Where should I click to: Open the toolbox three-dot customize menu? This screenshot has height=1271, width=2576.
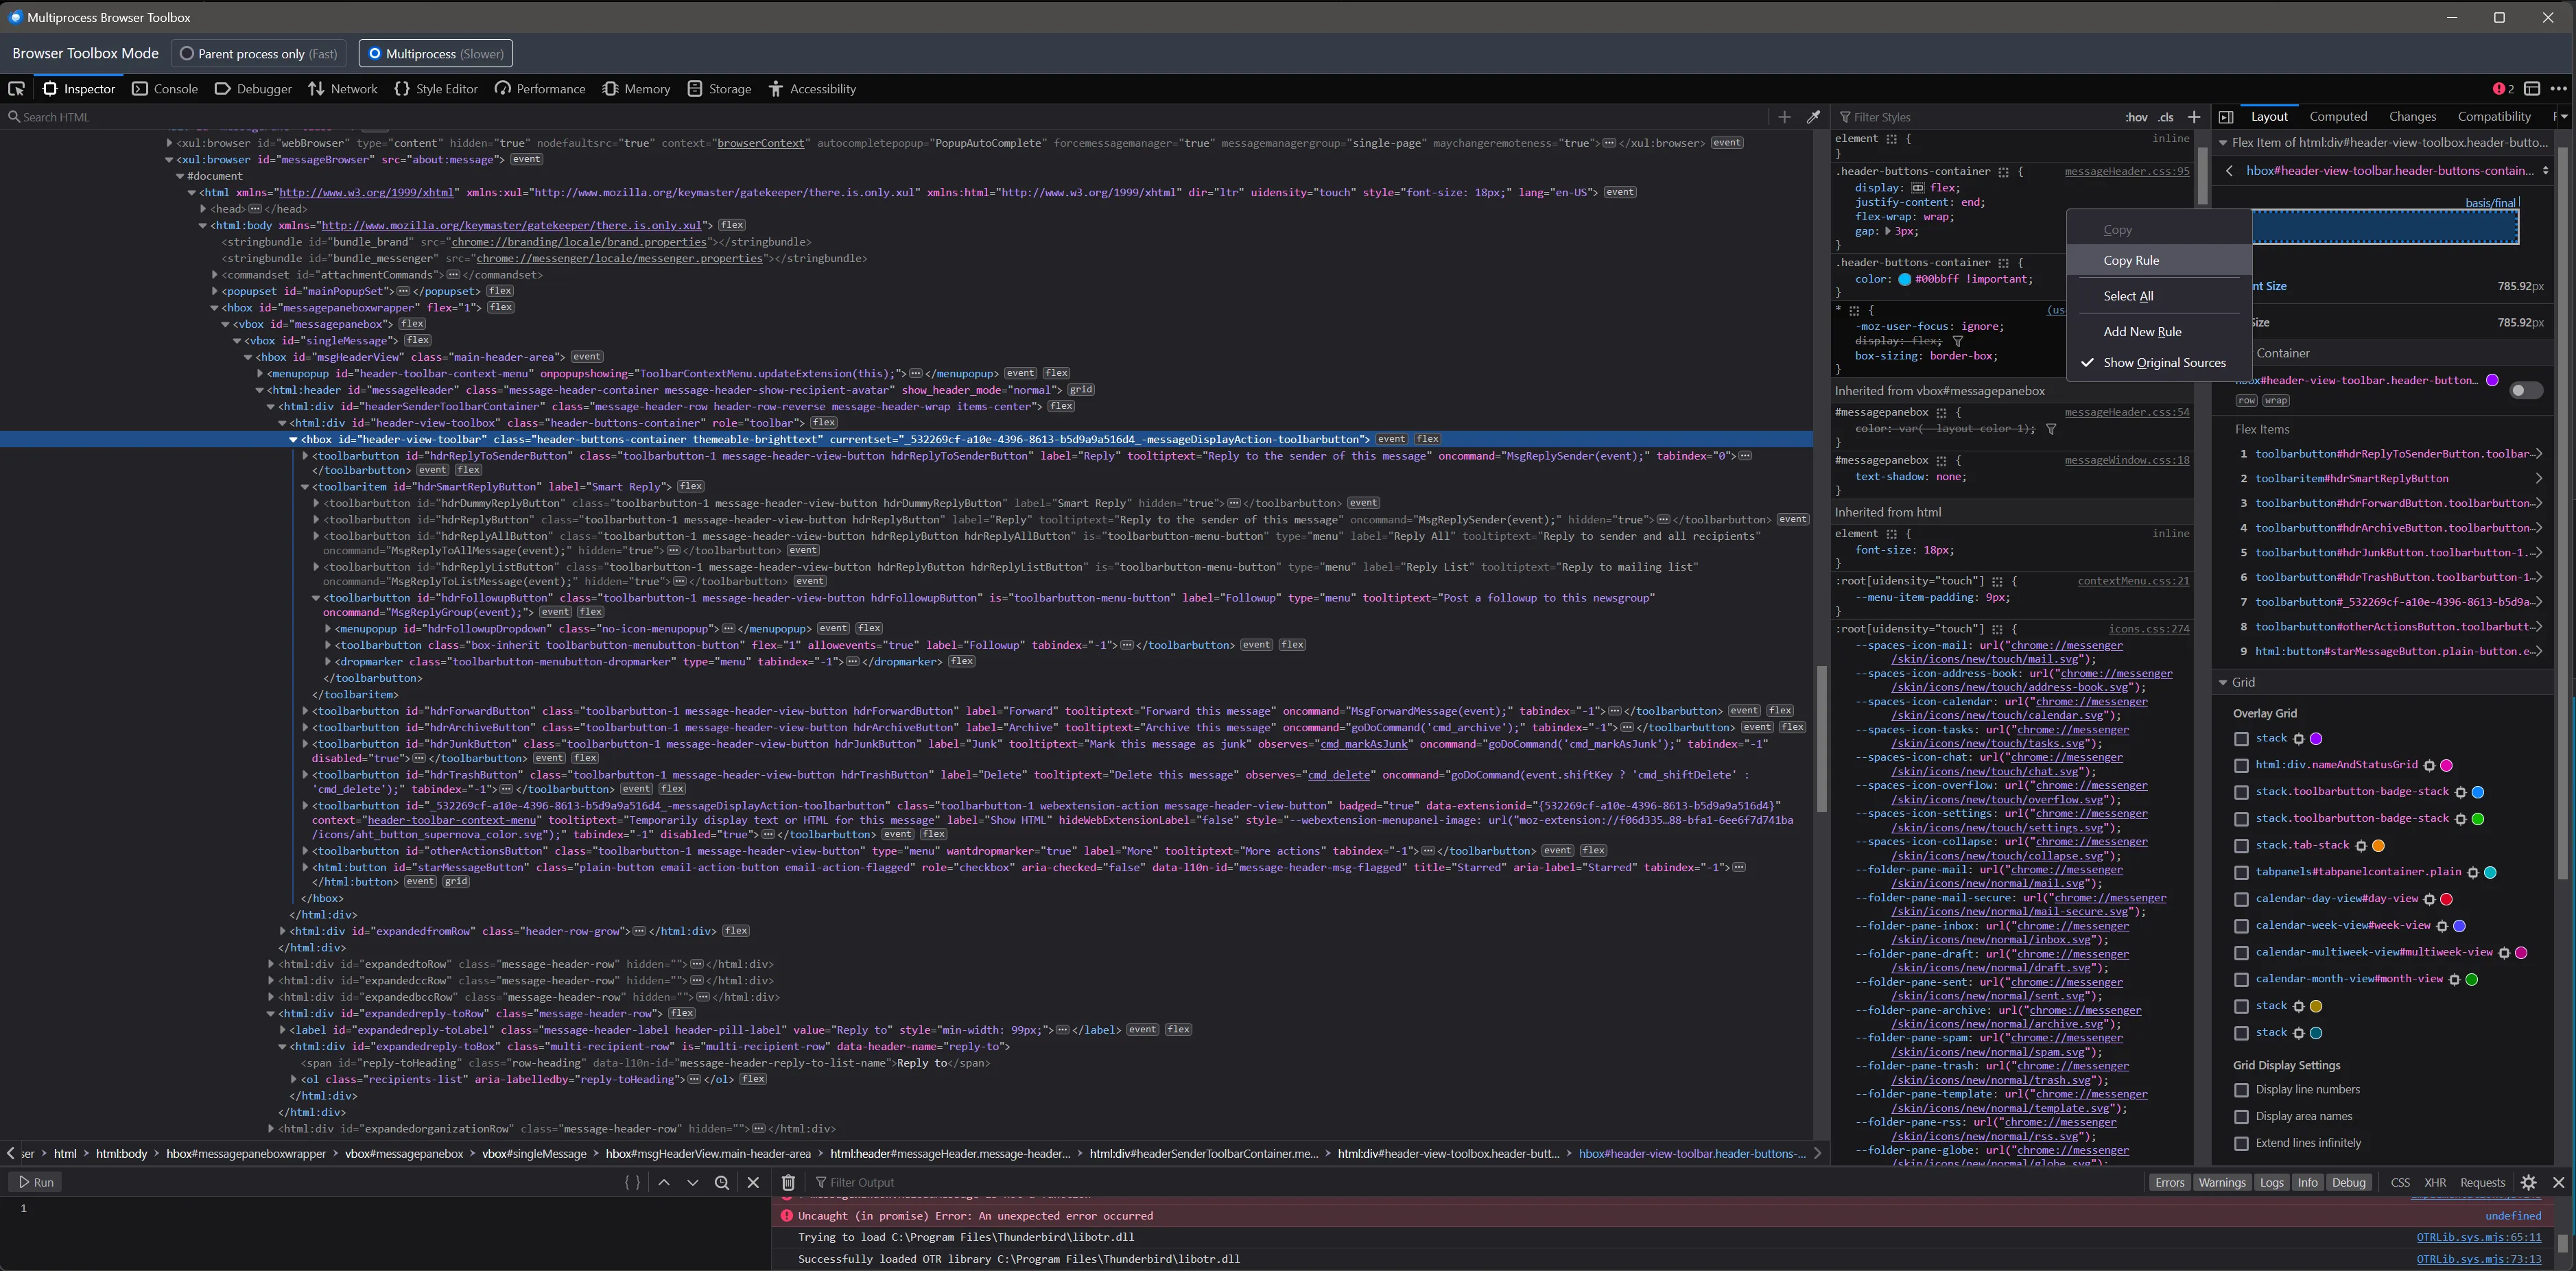(x=2558, y=89)
